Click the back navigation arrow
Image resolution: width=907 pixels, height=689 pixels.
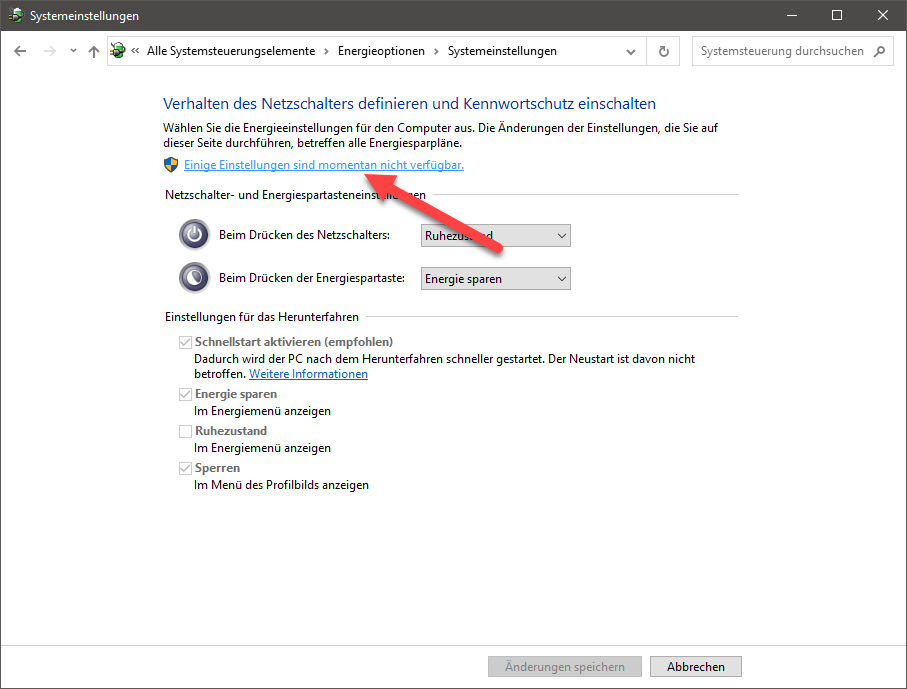(20, 50)
